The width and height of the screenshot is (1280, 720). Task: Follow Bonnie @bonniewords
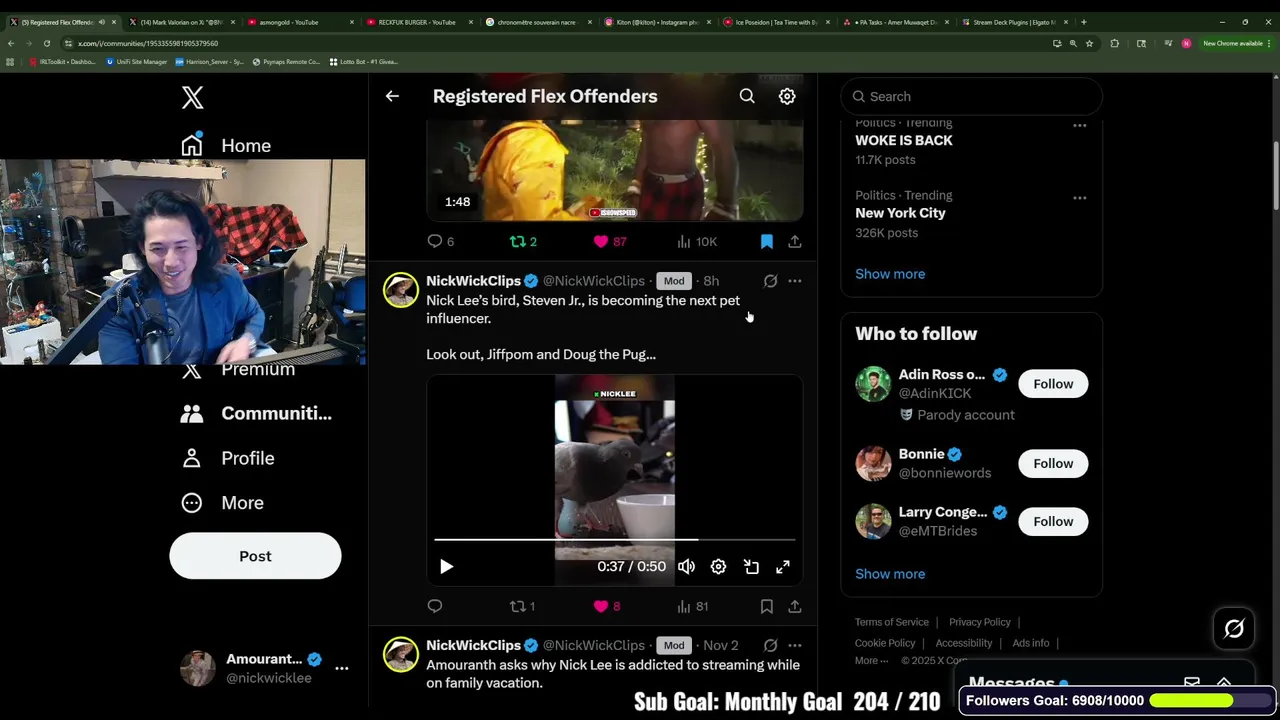pyautogui.click(x=1053, y=463)
